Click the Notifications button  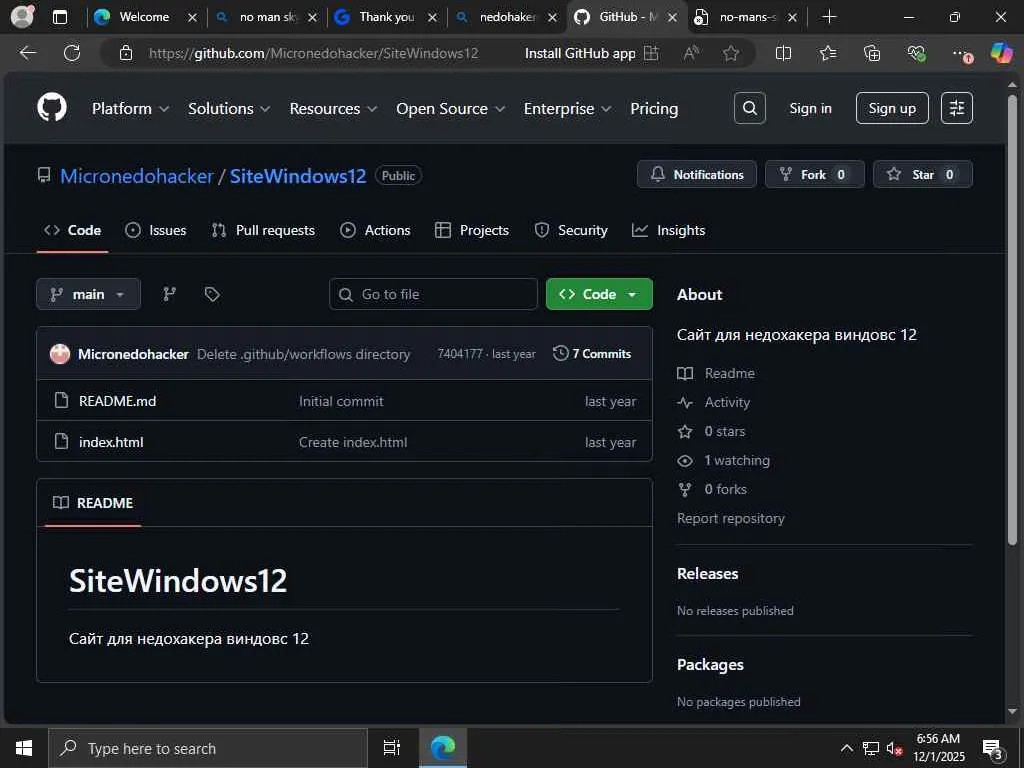697,174
